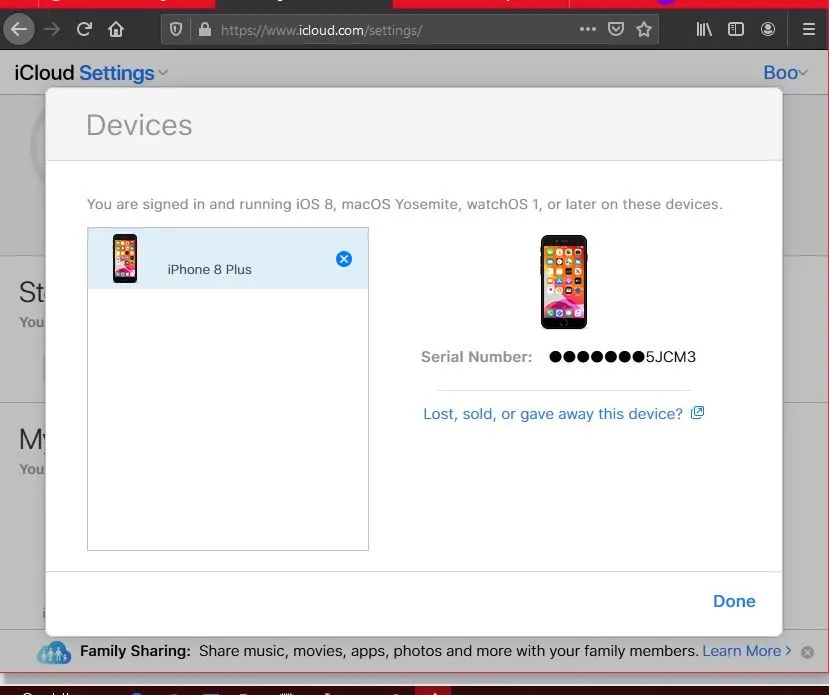Screen dimensions: 829x695
Task: Dismiss the Family Sharing banner
Action: click(807, 652)
